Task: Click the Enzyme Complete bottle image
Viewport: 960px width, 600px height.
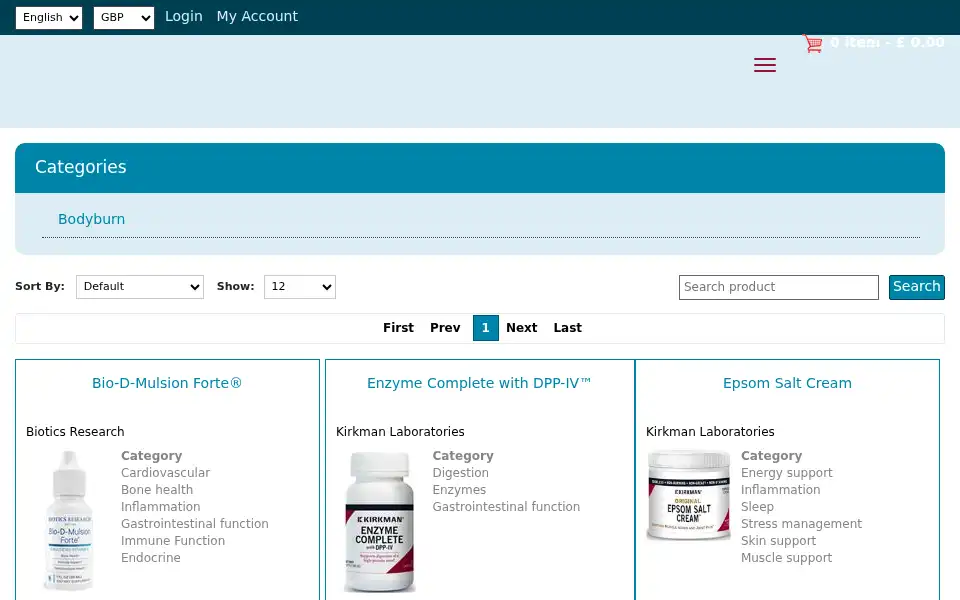Action: click(380, 522)
